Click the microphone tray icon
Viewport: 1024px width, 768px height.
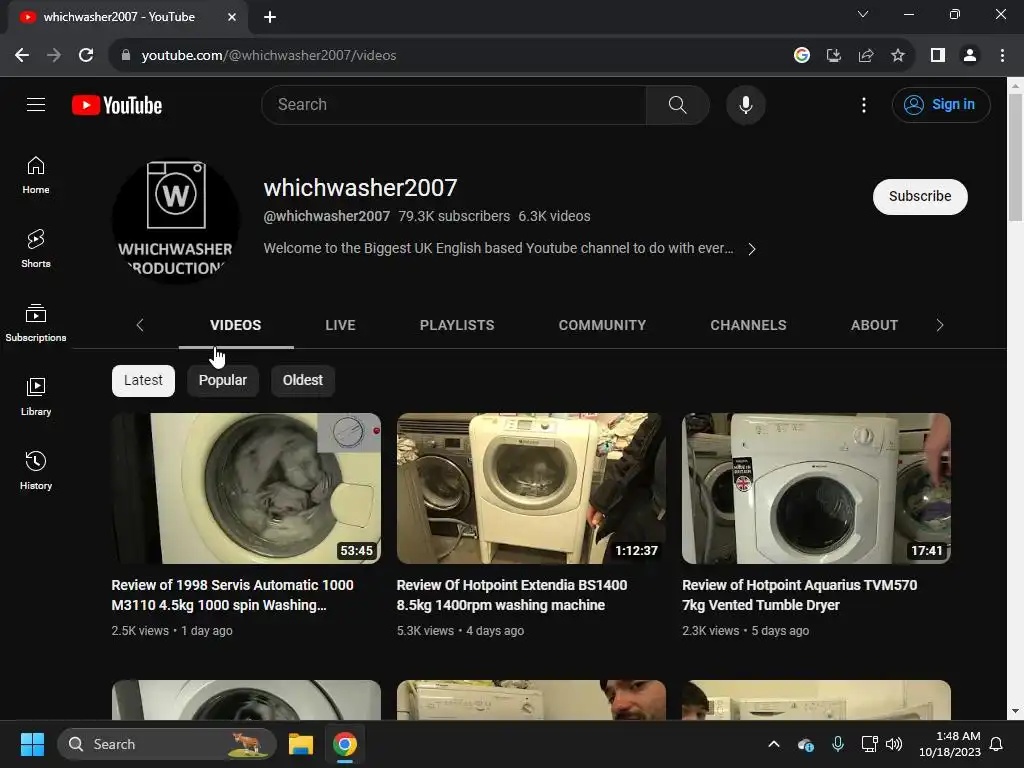pos(838,744)
